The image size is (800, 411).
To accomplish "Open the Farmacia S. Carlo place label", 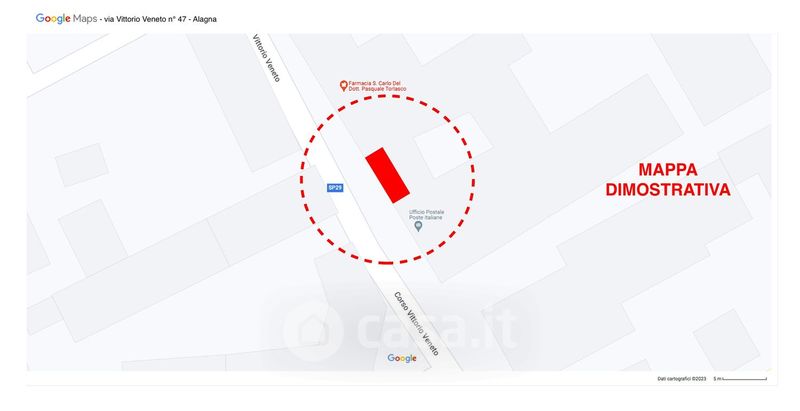I will tap(378, 86).
